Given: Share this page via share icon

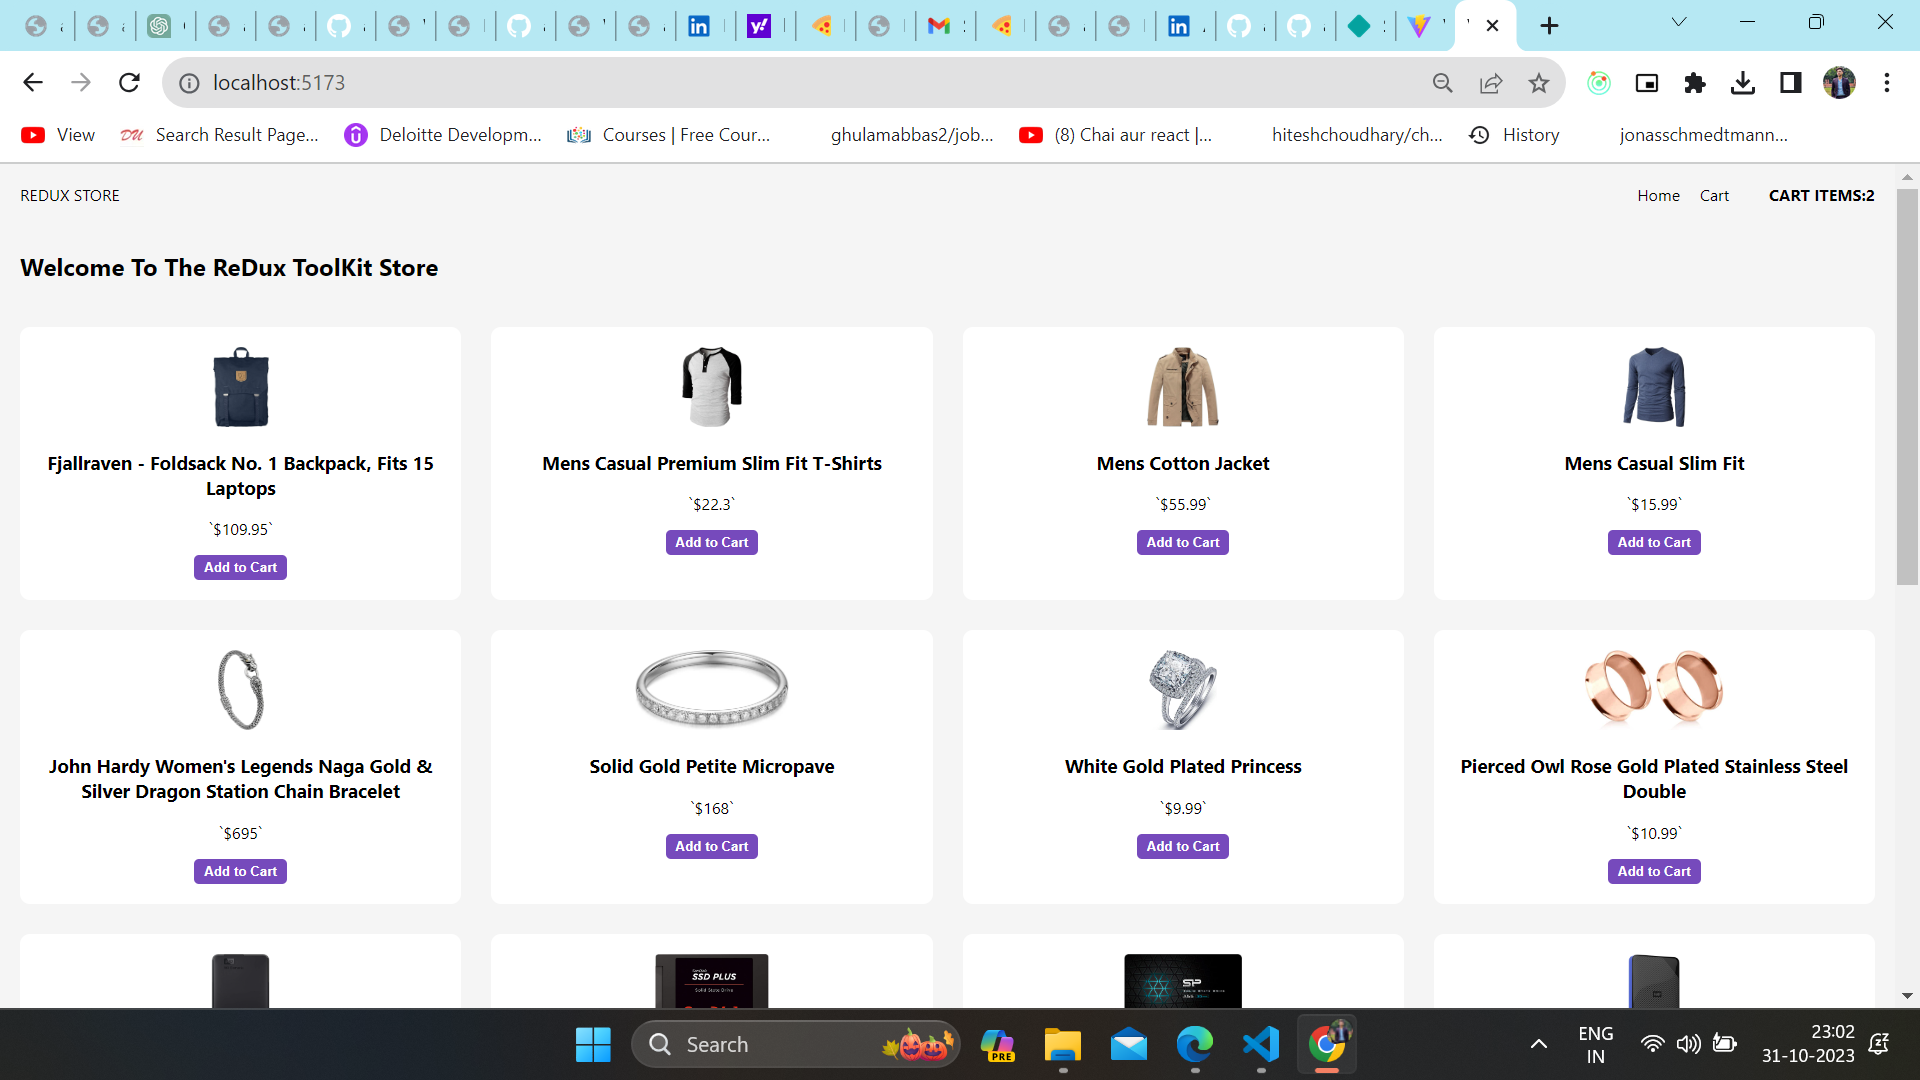Looking at the screenshot, I should pyautogui.click(x=1490, y=83).
